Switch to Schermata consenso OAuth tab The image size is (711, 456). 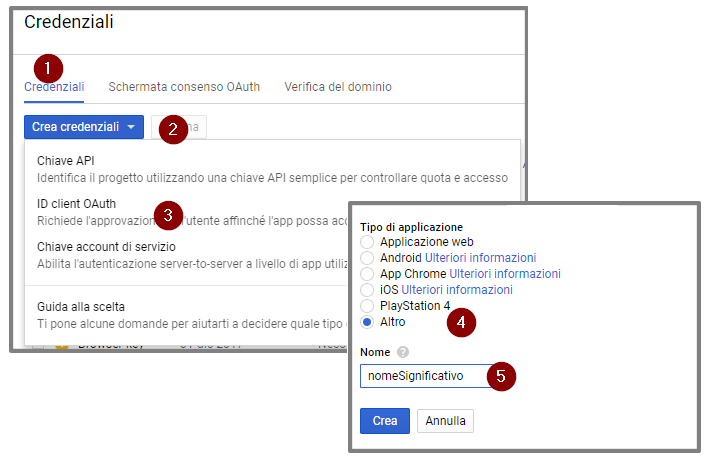coord(184,87)
